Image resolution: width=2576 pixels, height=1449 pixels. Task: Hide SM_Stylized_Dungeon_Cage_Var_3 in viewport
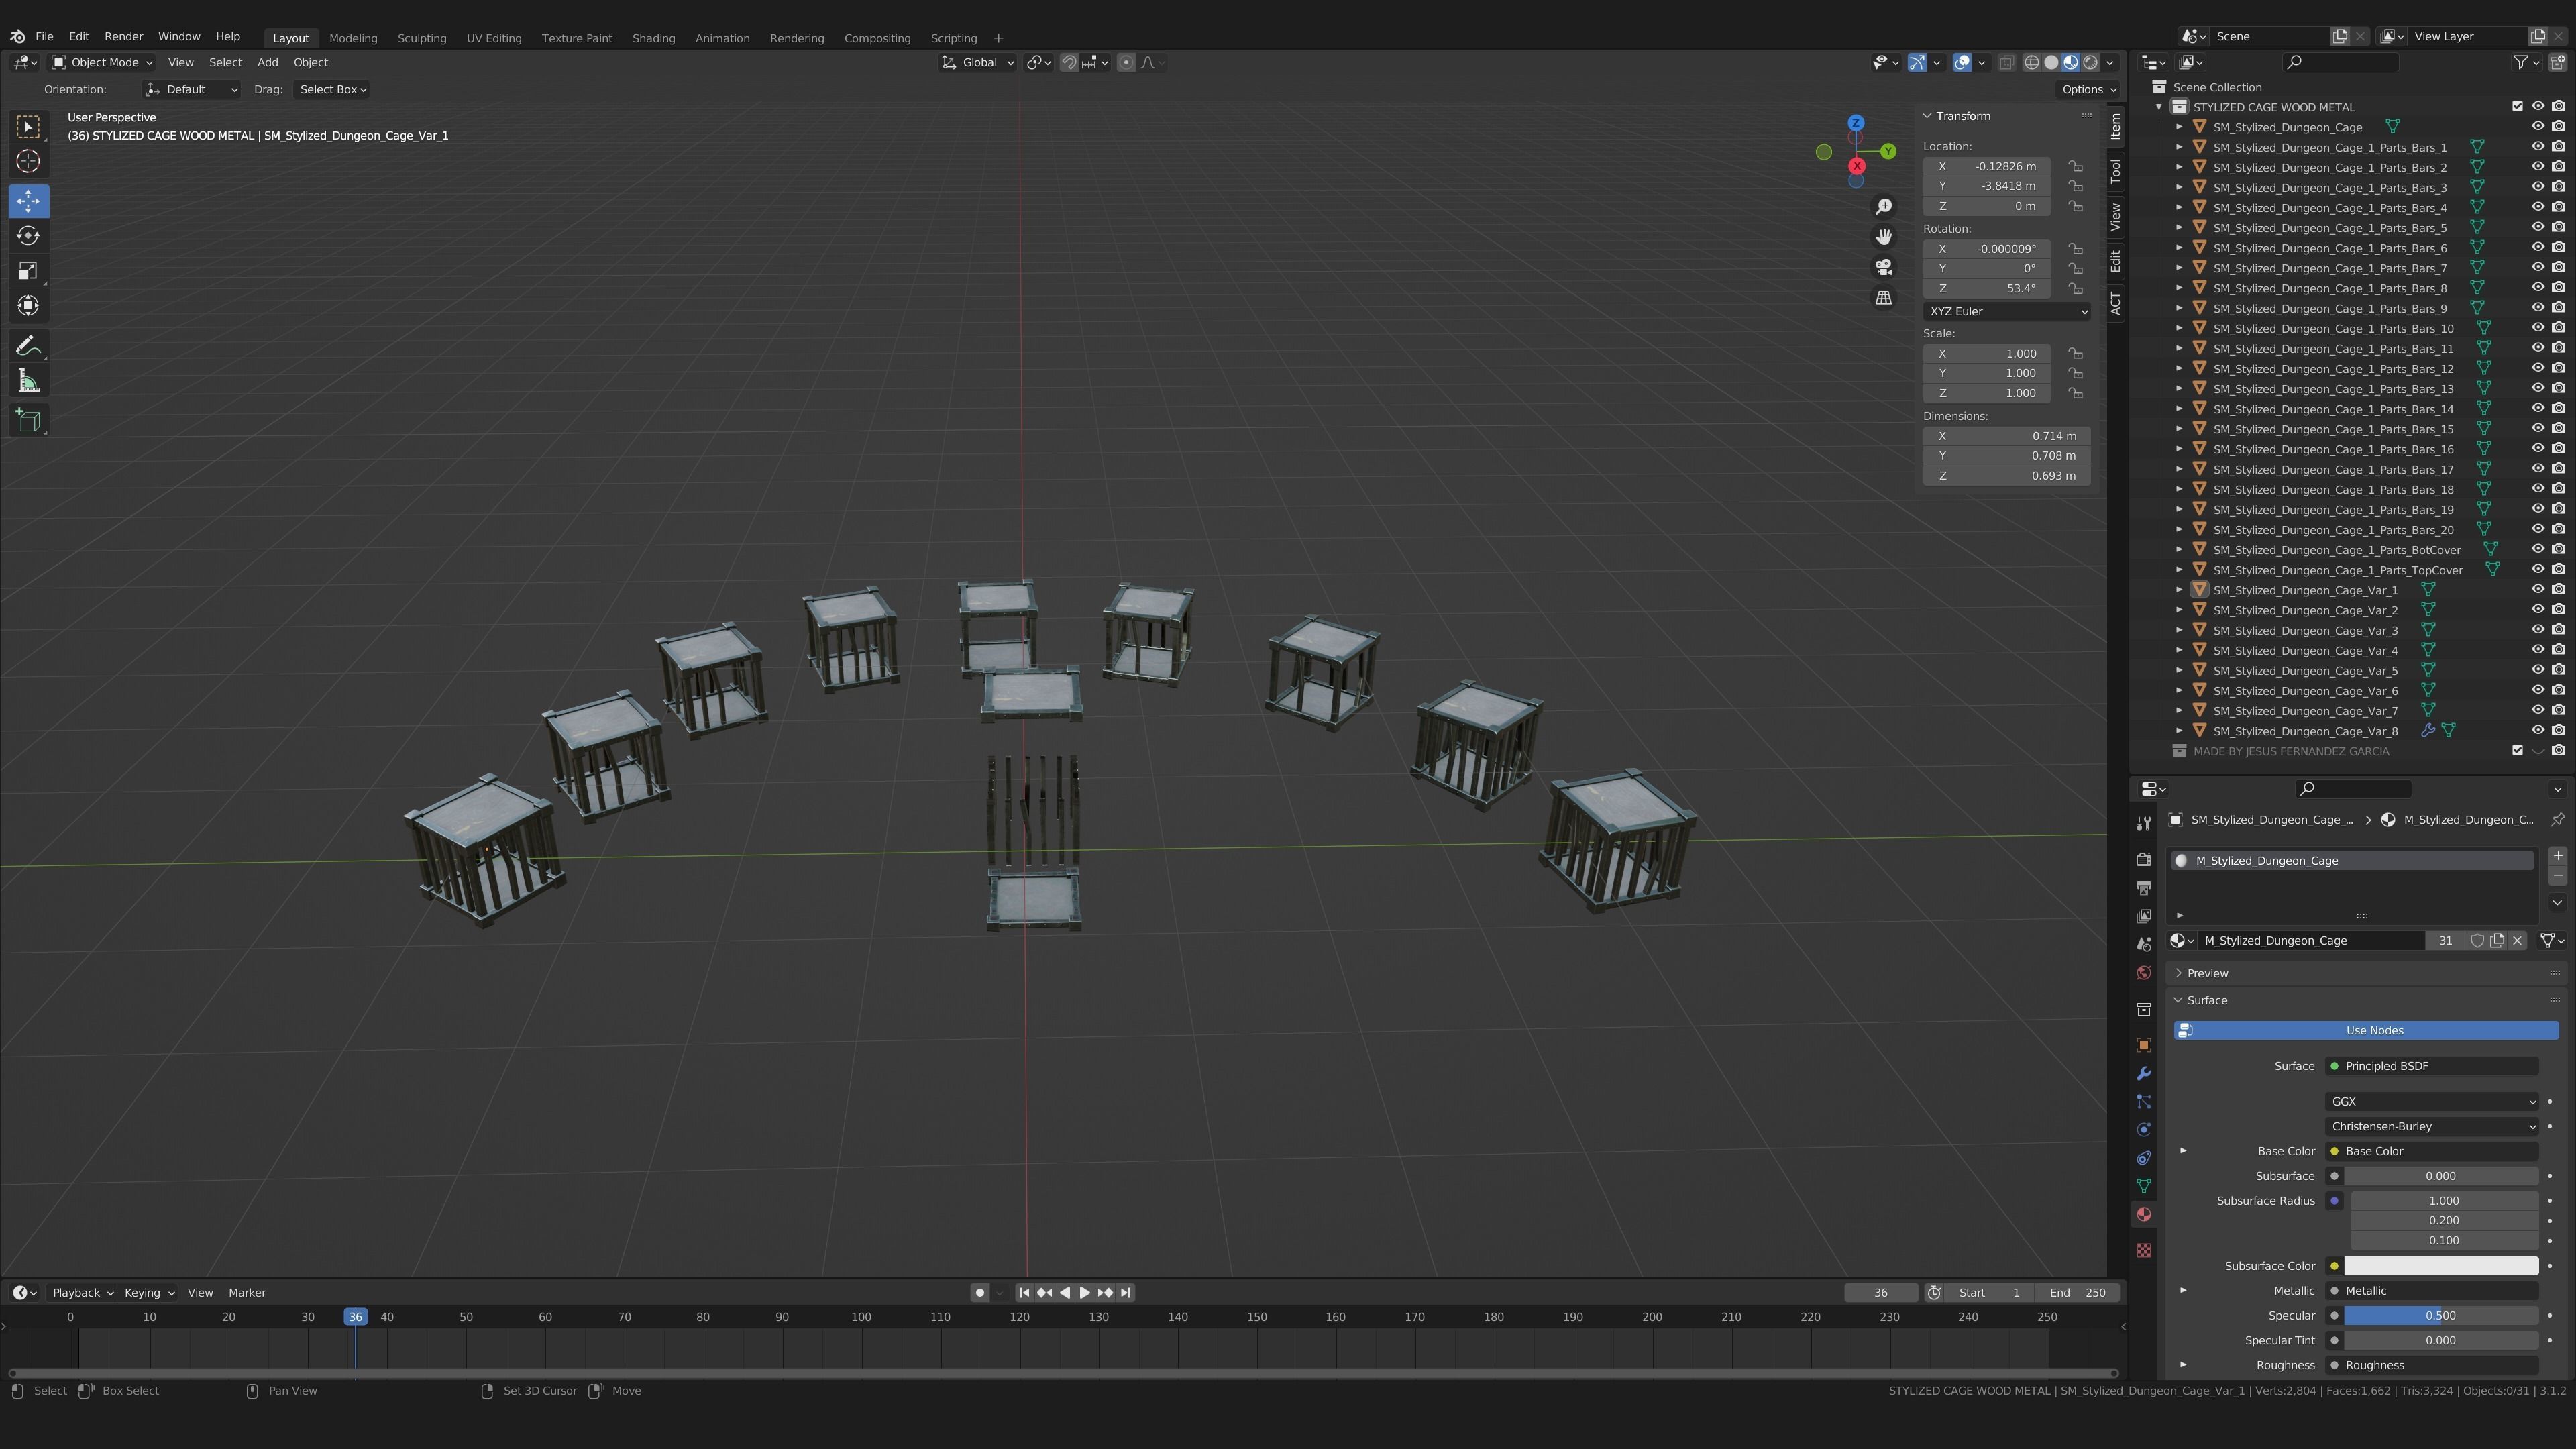click(2537, 630)
